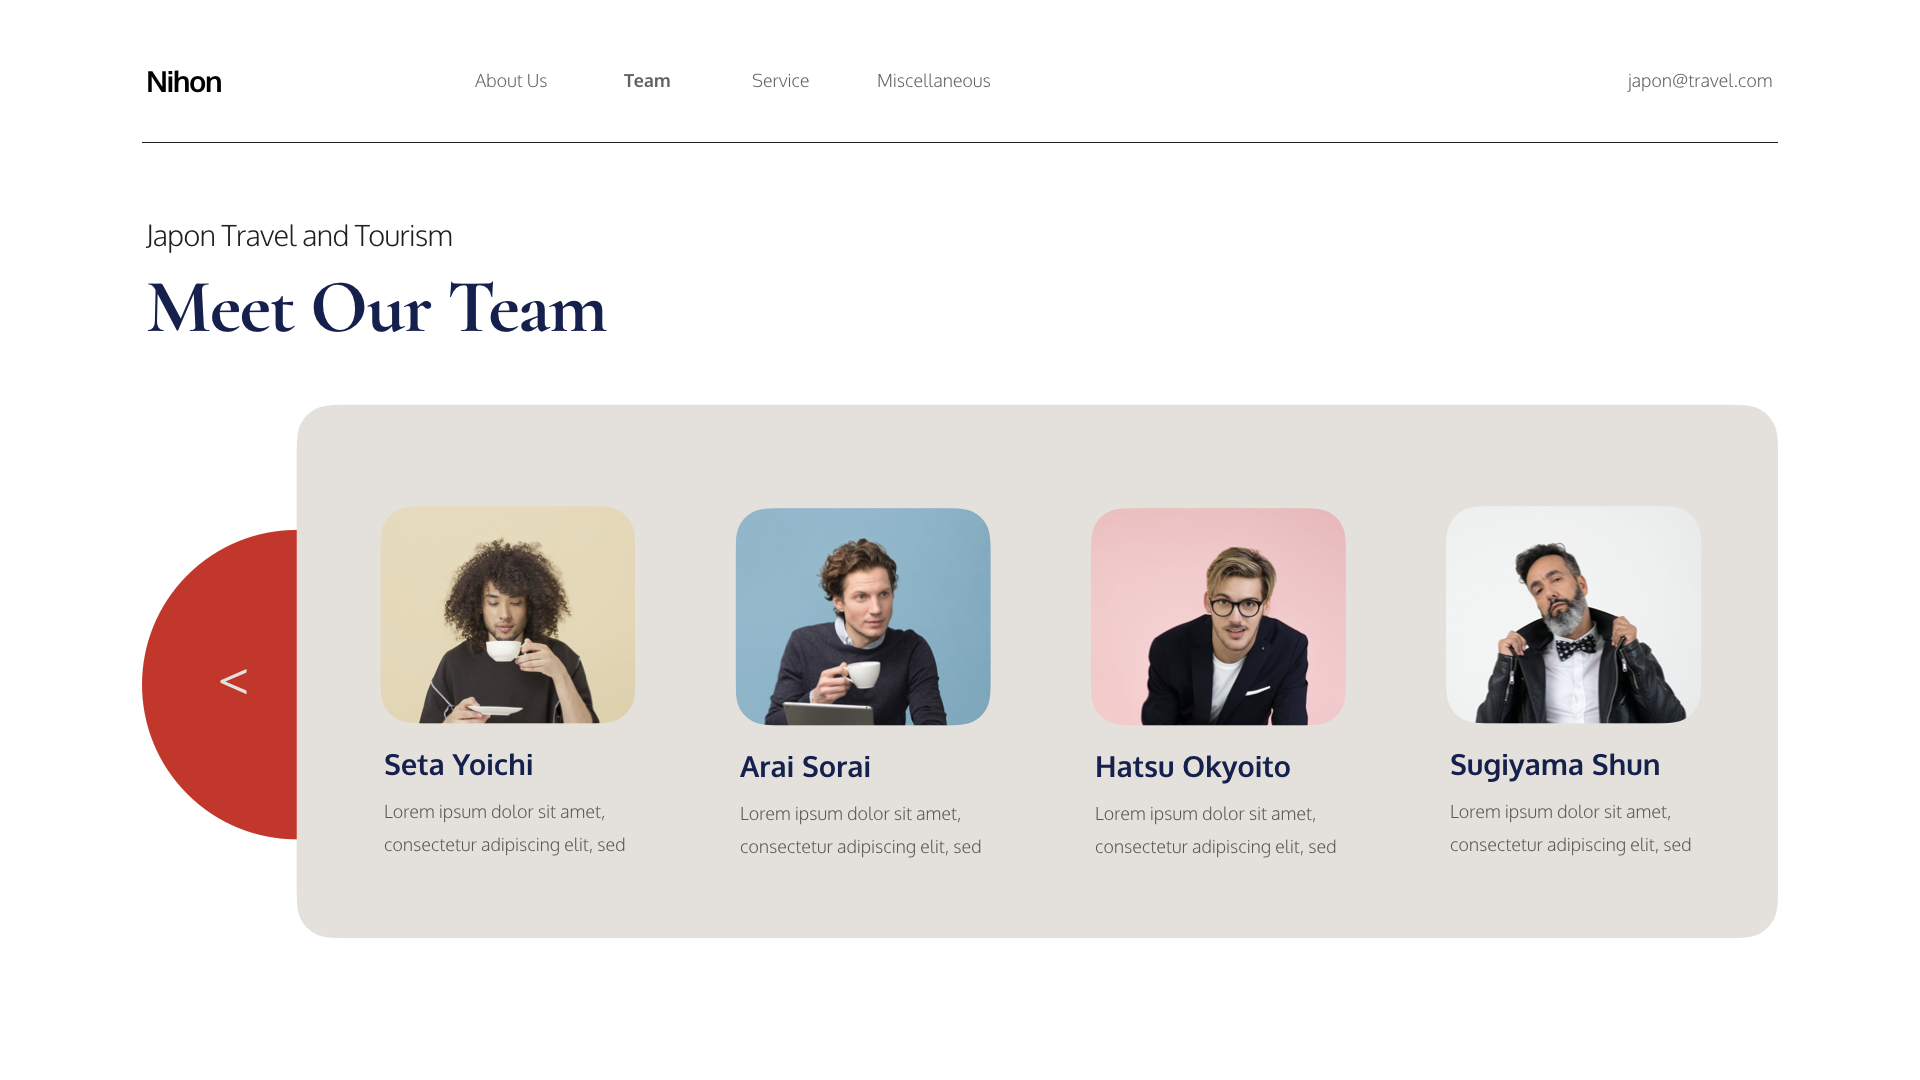
Task: Click description text under Sugiyama Shun
Action: [1571, 828]
